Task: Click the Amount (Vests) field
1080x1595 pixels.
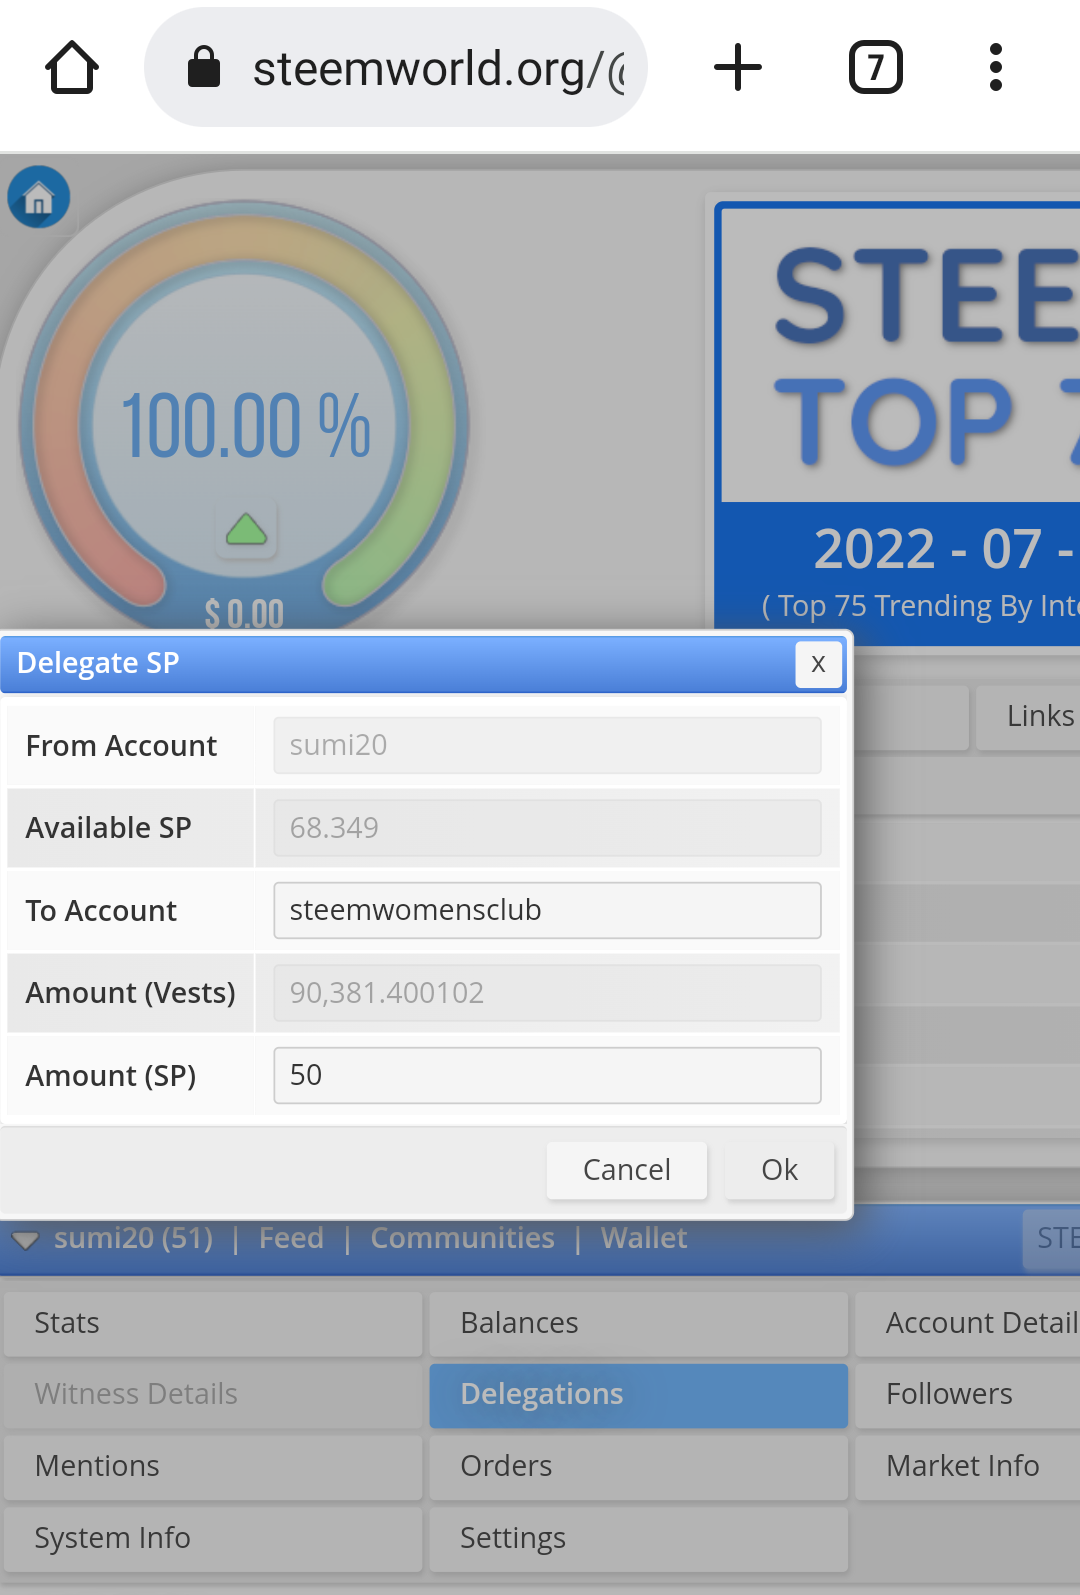Action: tap(547, 993)
